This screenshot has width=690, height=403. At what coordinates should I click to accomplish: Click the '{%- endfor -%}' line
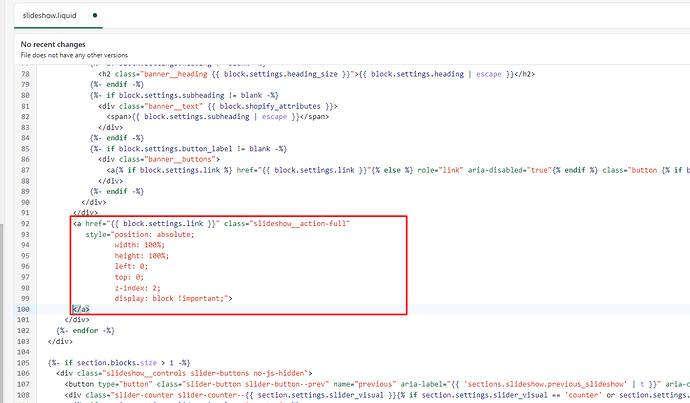coord(85,330)
